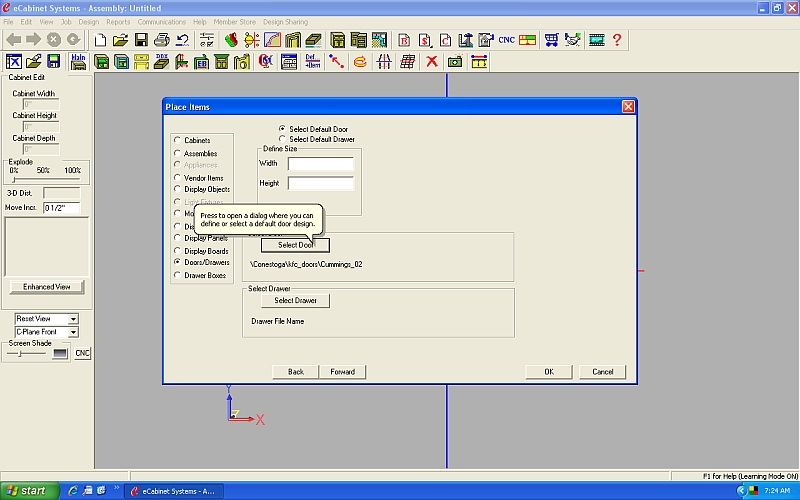Viewport: 800px width, 500px height.
Task: Click the Select Drawer button
Action: [x=295, y=300]
